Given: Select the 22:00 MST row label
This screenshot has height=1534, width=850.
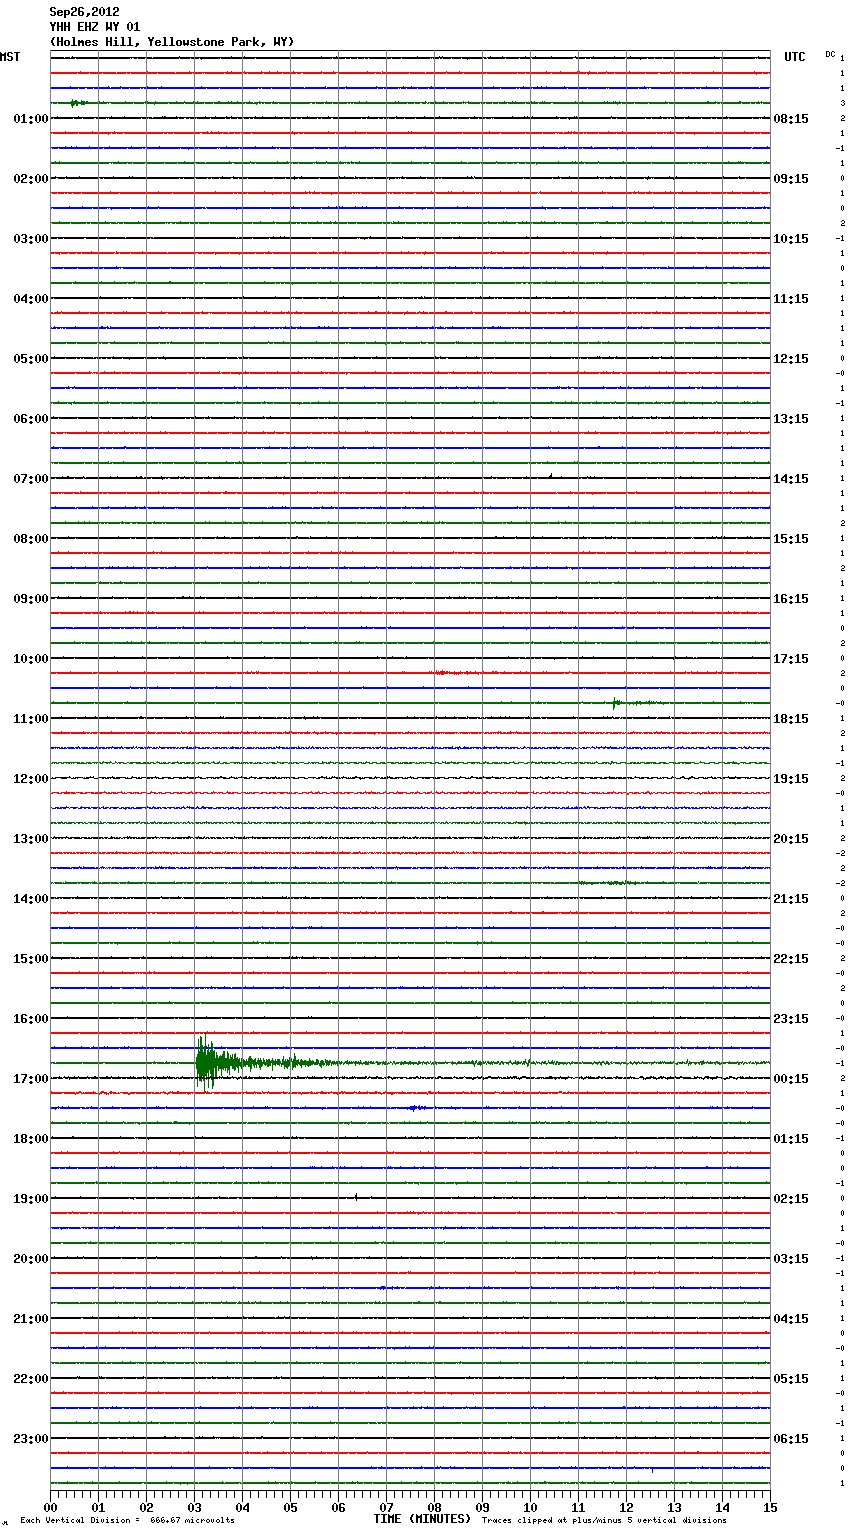Looking at the screenshot, I should [x=30, y=1379].
